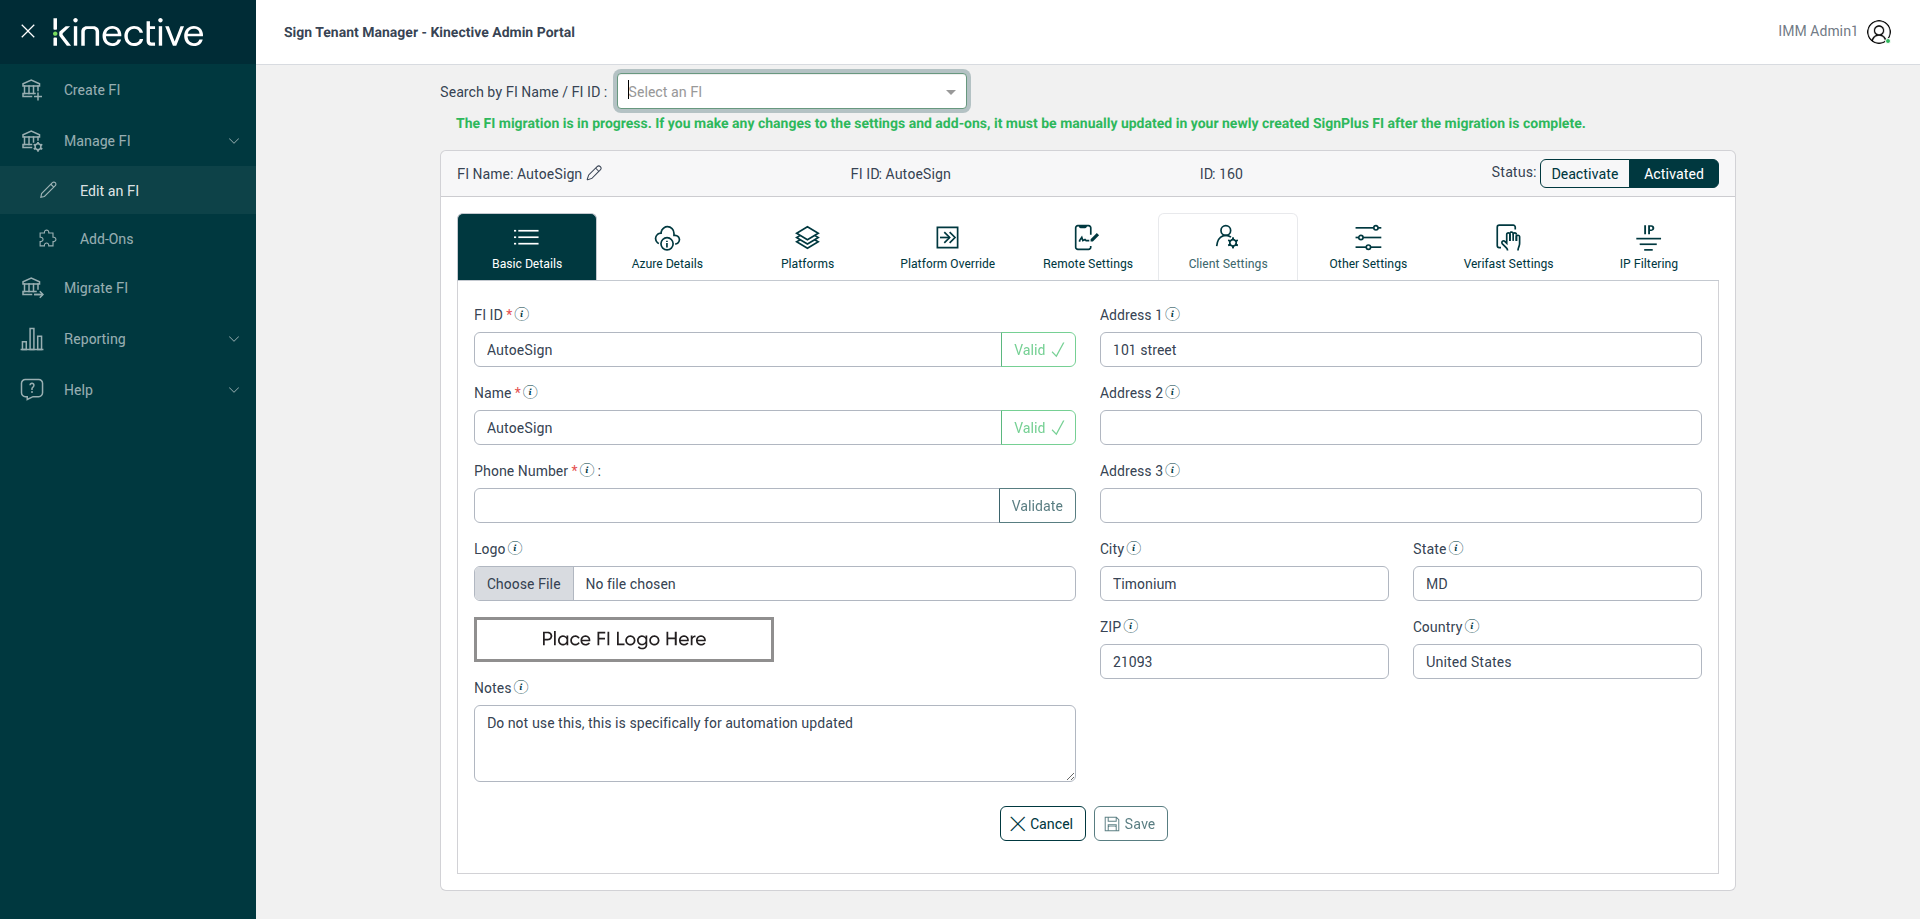Click inside the Notes text area

[775, 744]
